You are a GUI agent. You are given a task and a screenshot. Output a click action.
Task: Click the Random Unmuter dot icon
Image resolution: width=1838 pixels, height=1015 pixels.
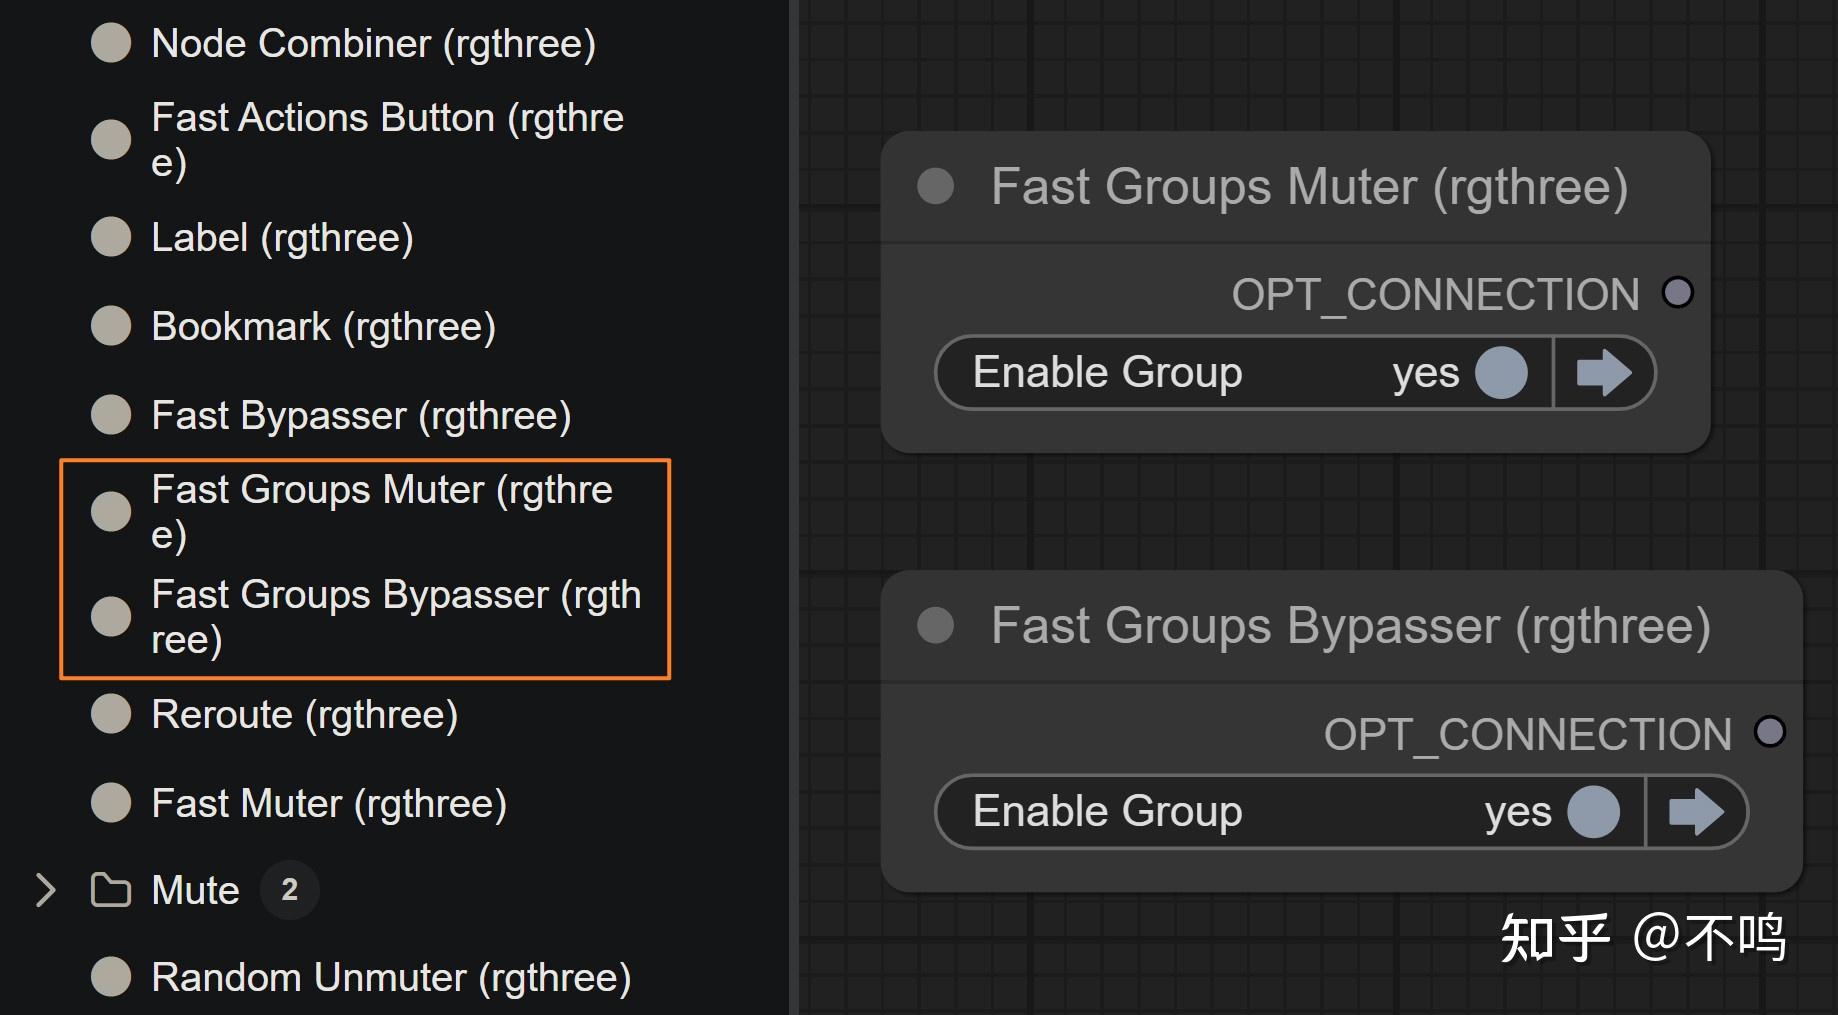click(111, 977)
